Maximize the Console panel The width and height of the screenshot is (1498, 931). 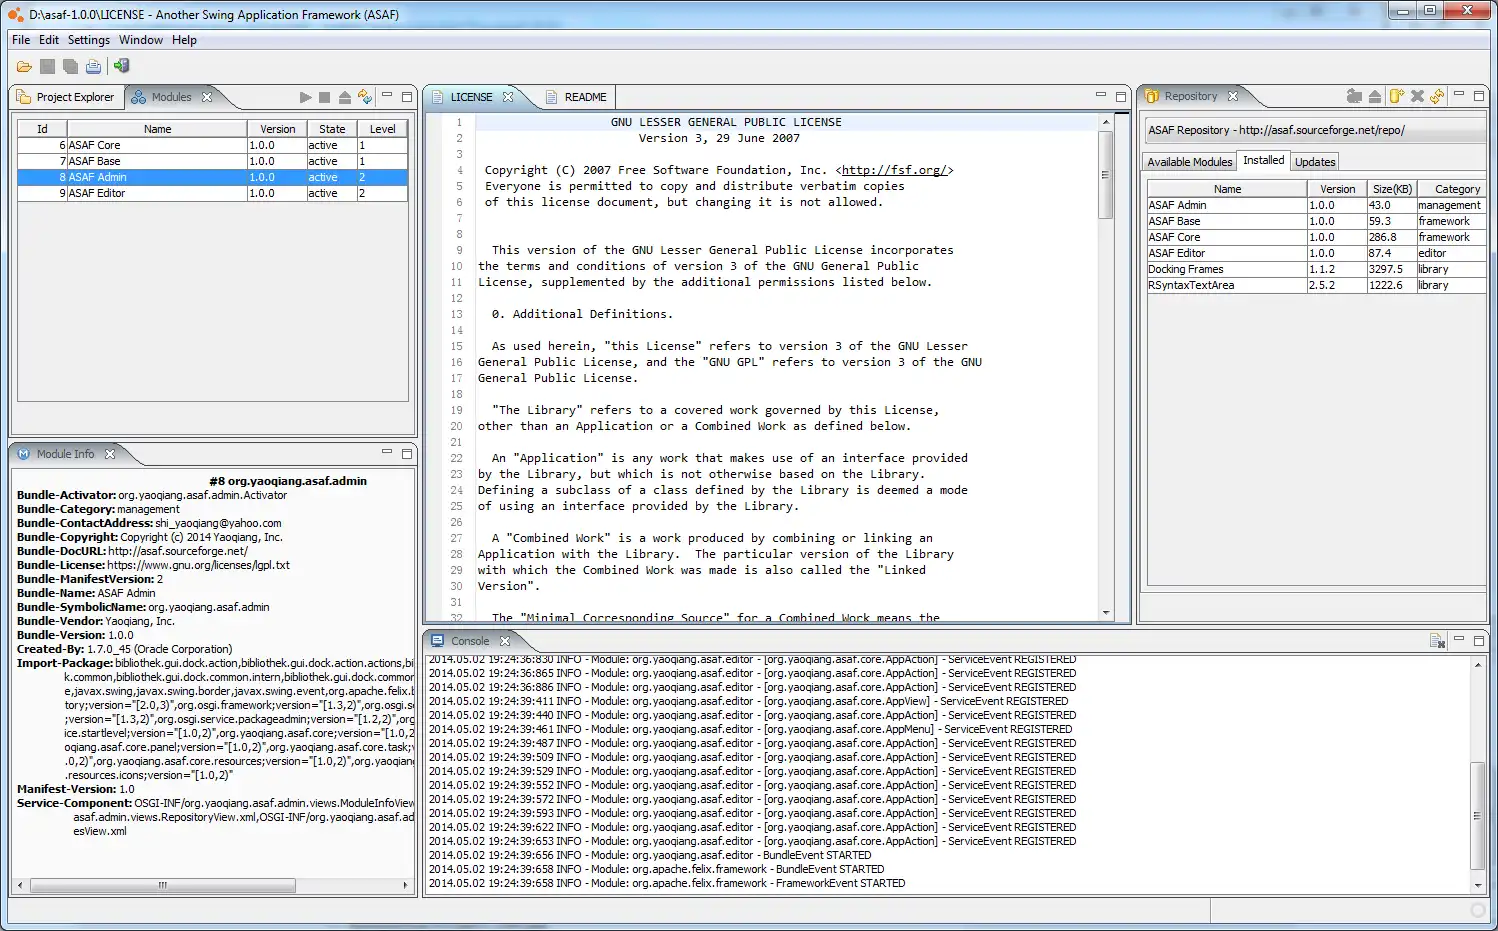[x=1479, y=640]
